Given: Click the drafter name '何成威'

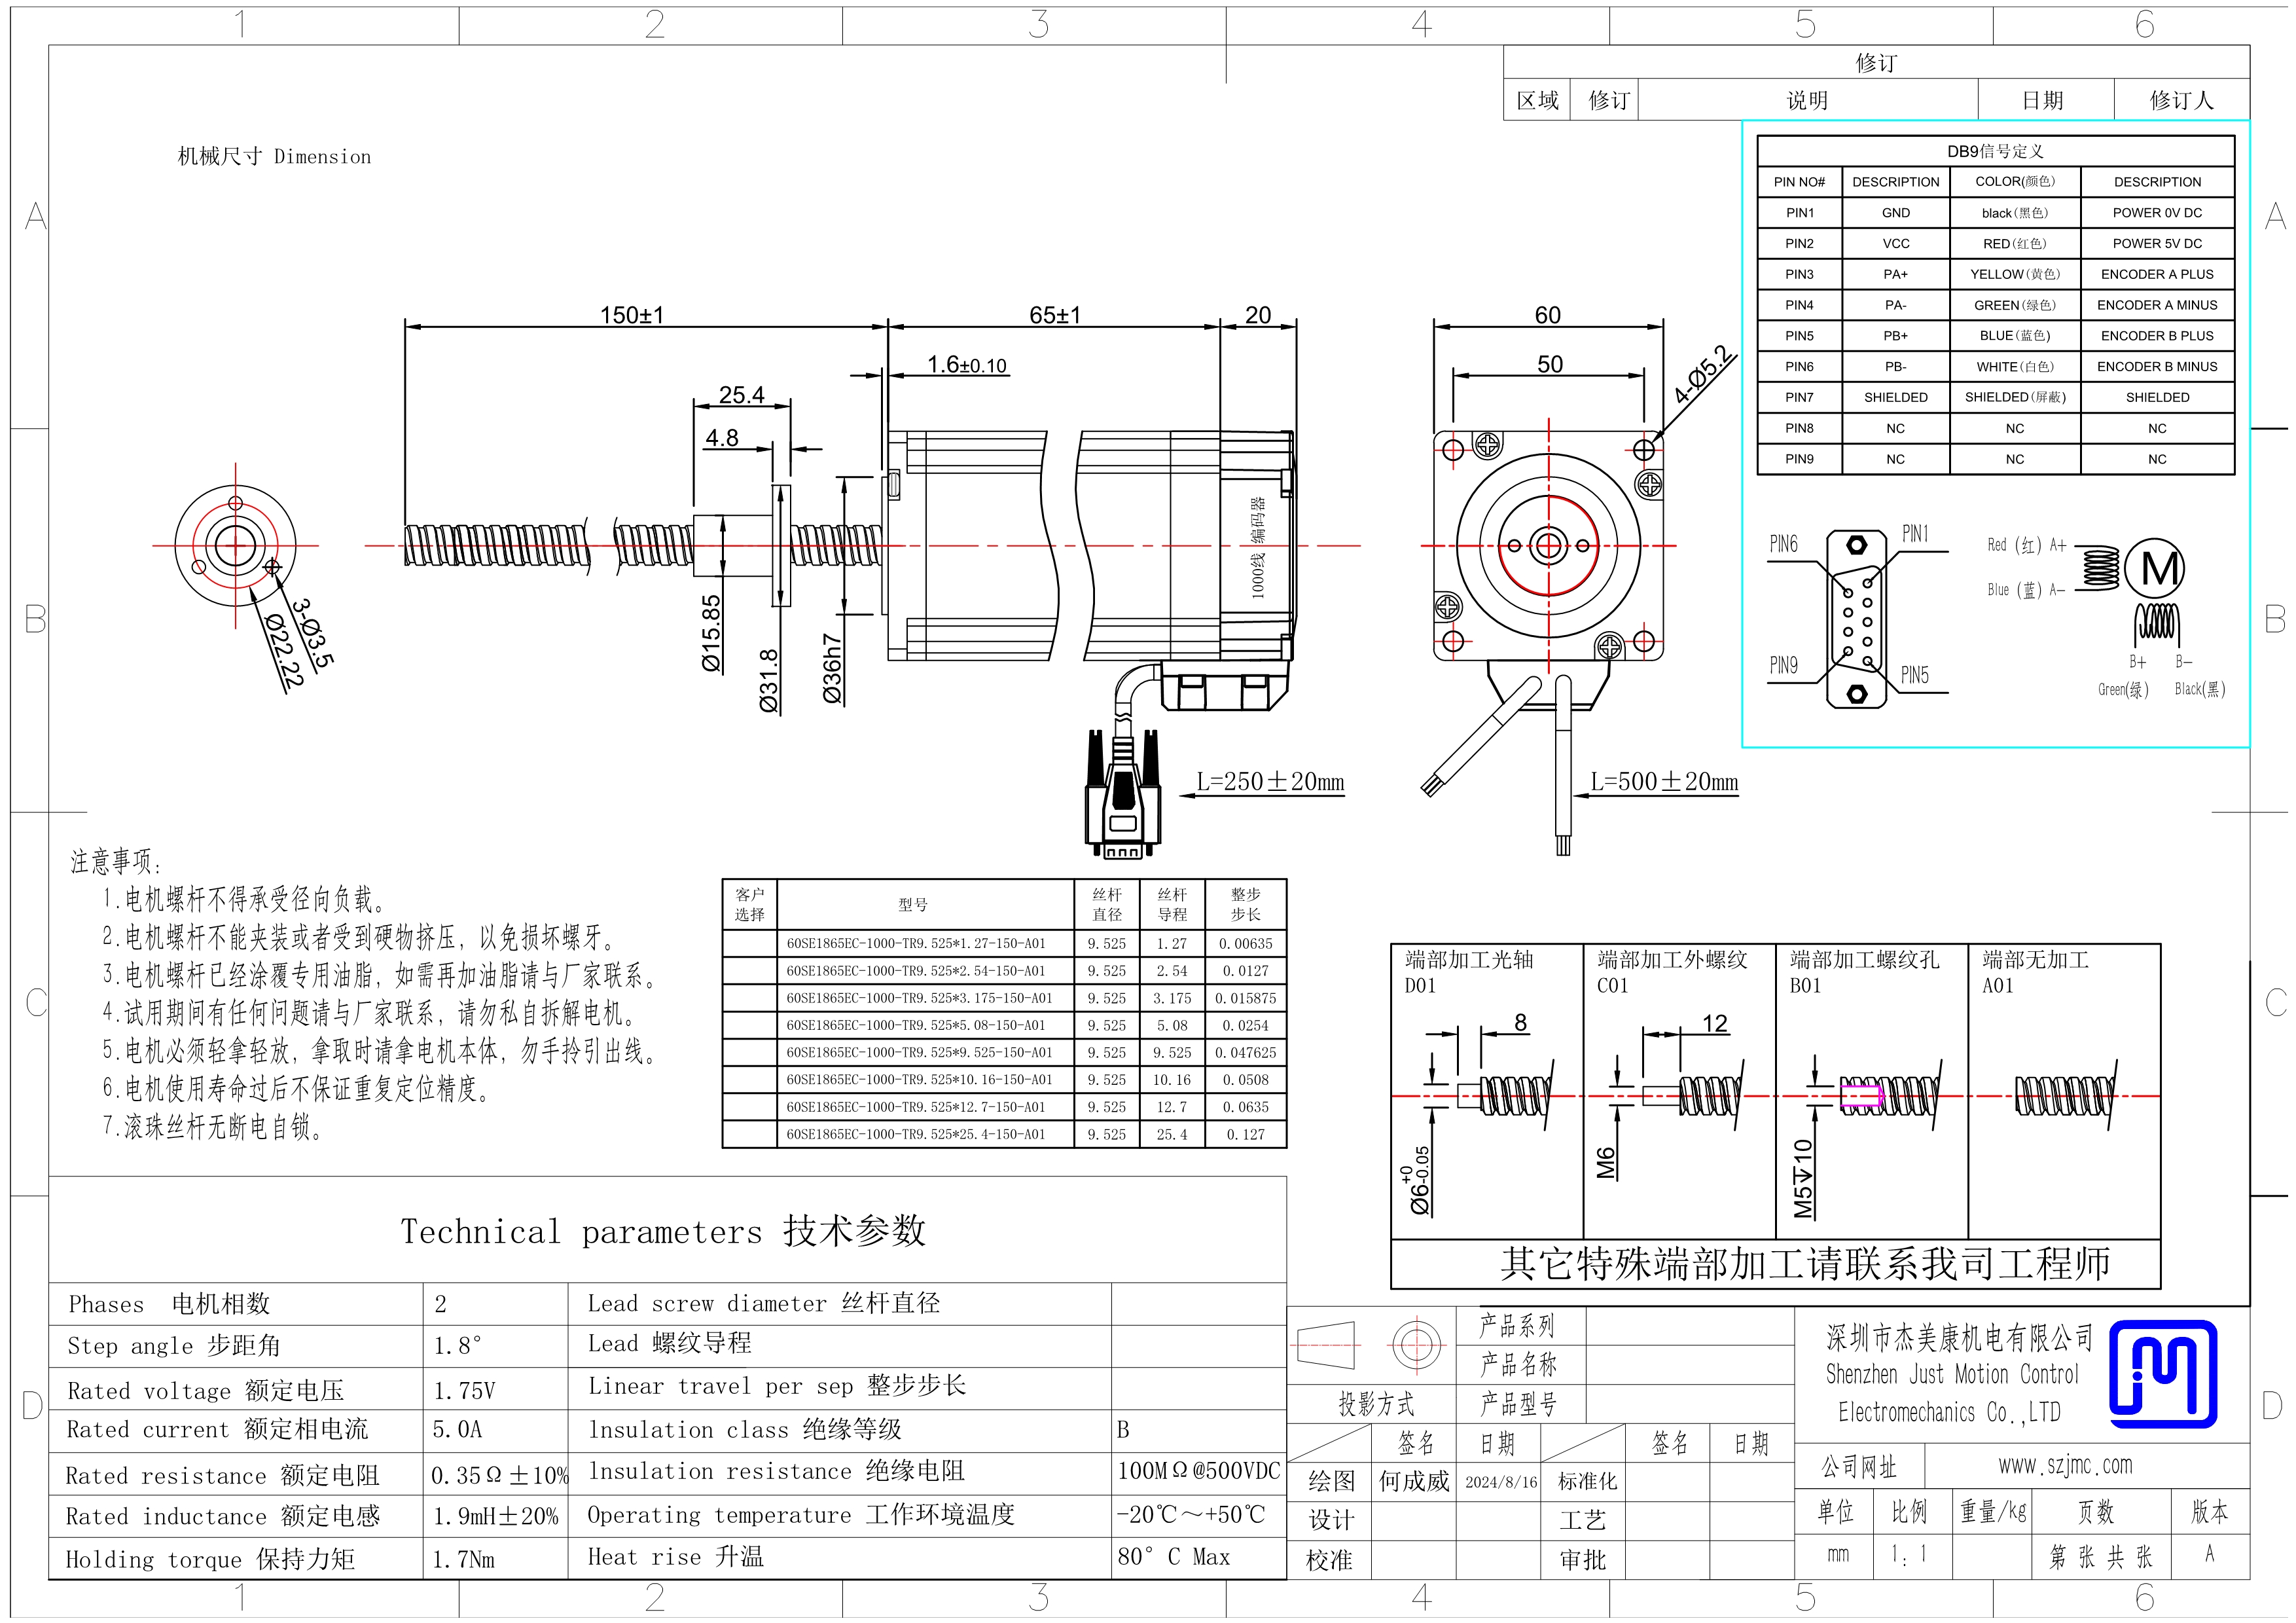Looking at the screenshot, I should [1413, 1481].
